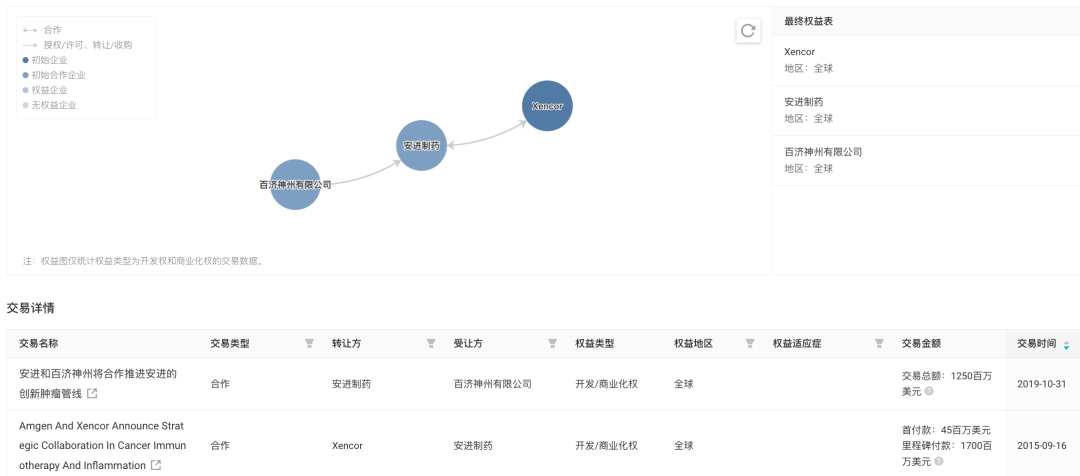This screenshot has width=1080, height=476.
Task: Click 初始企业 legend entry
Action: [45, 60]
